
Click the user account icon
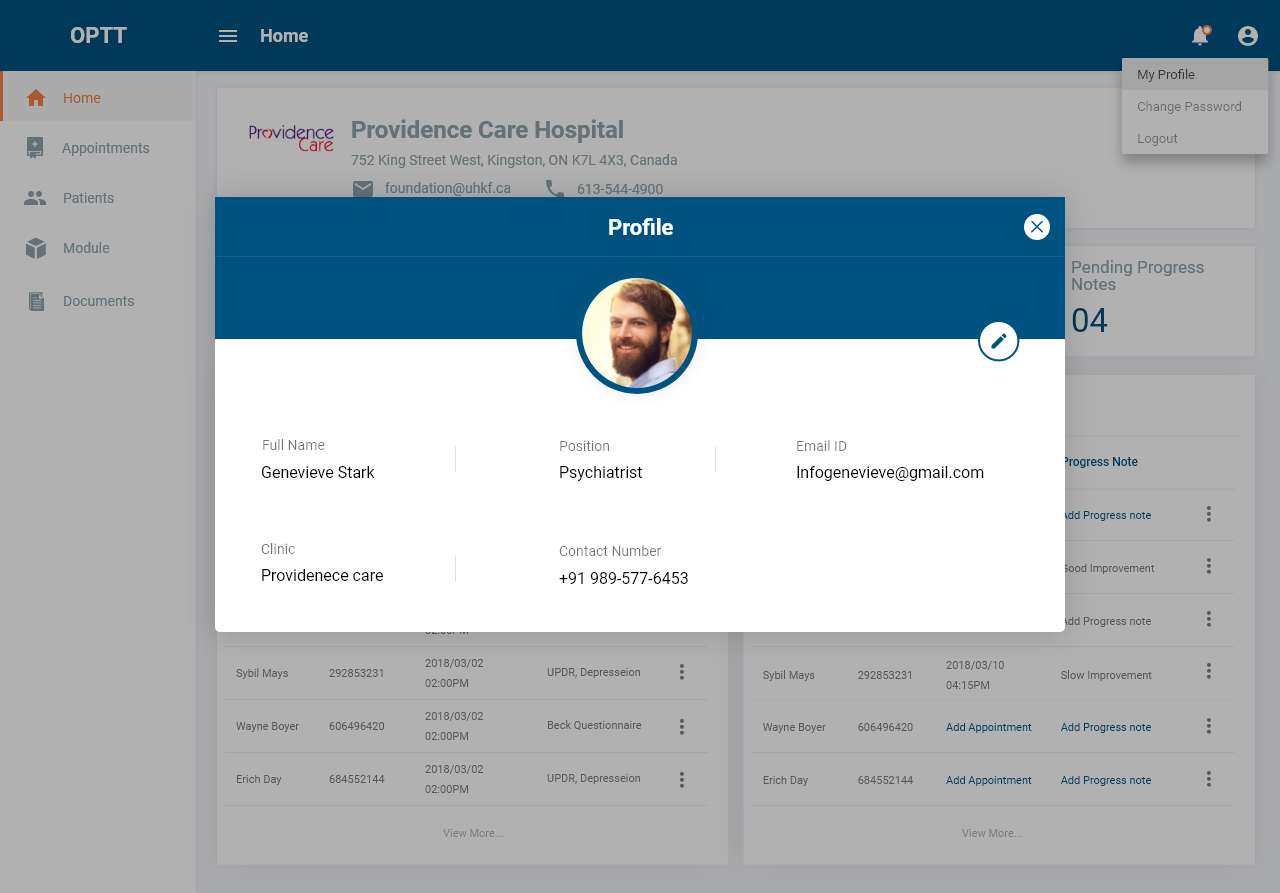[x=1248, y=36]
